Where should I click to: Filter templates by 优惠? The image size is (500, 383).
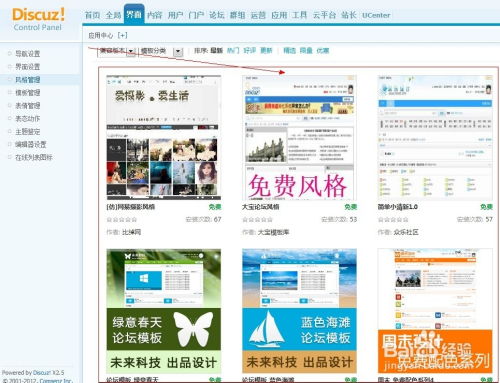pos(323,51)
